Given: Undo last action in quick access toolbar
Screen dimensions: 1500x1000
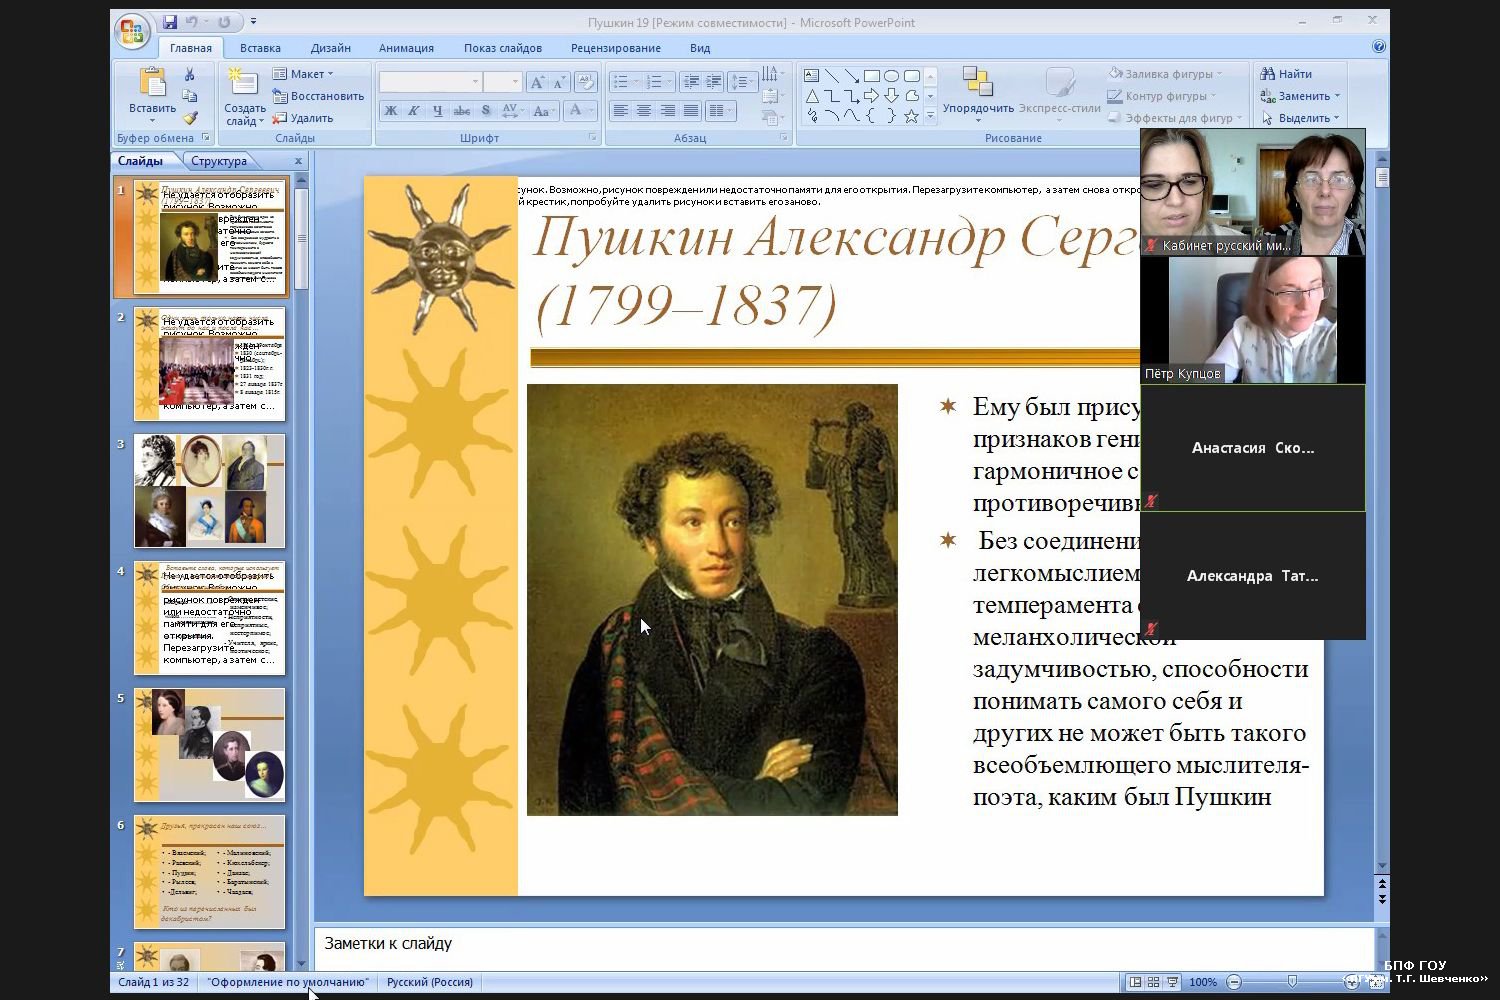Looking at the screenshot, I should click(x=192, y=22).
